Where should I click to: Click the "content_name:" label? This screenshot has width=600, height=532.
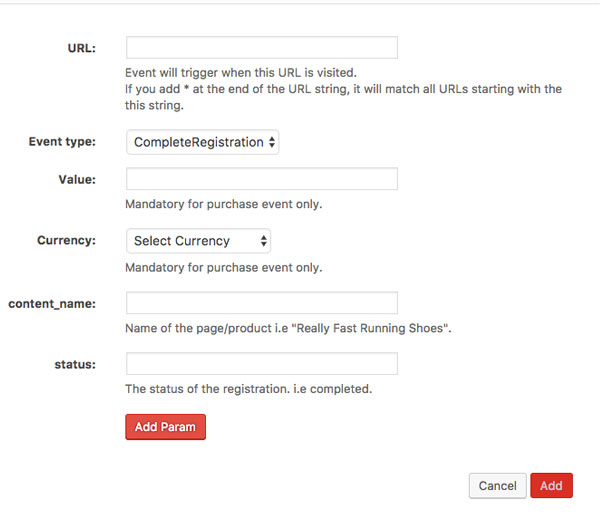[x=52, y=303]
